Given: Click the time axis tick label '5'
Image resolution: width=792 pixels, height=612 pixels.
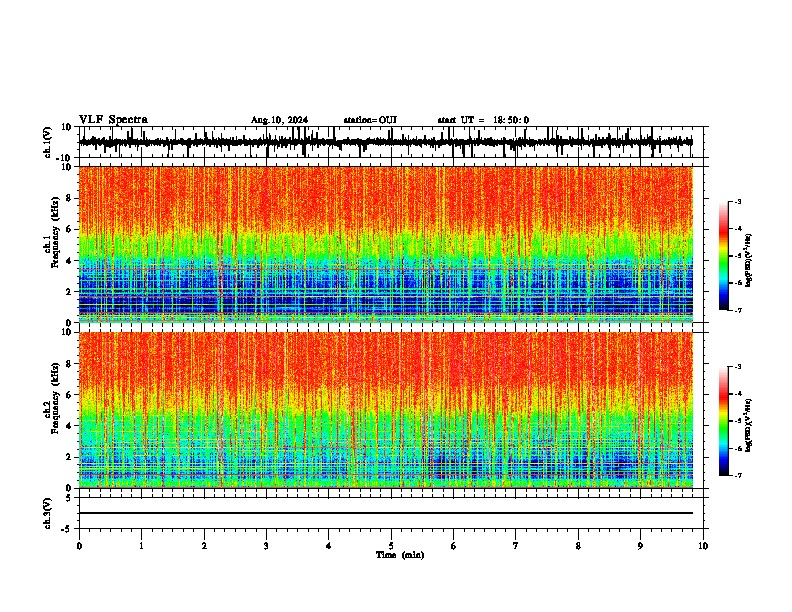Looking at the screenshot, I should [x=391, y=546].
